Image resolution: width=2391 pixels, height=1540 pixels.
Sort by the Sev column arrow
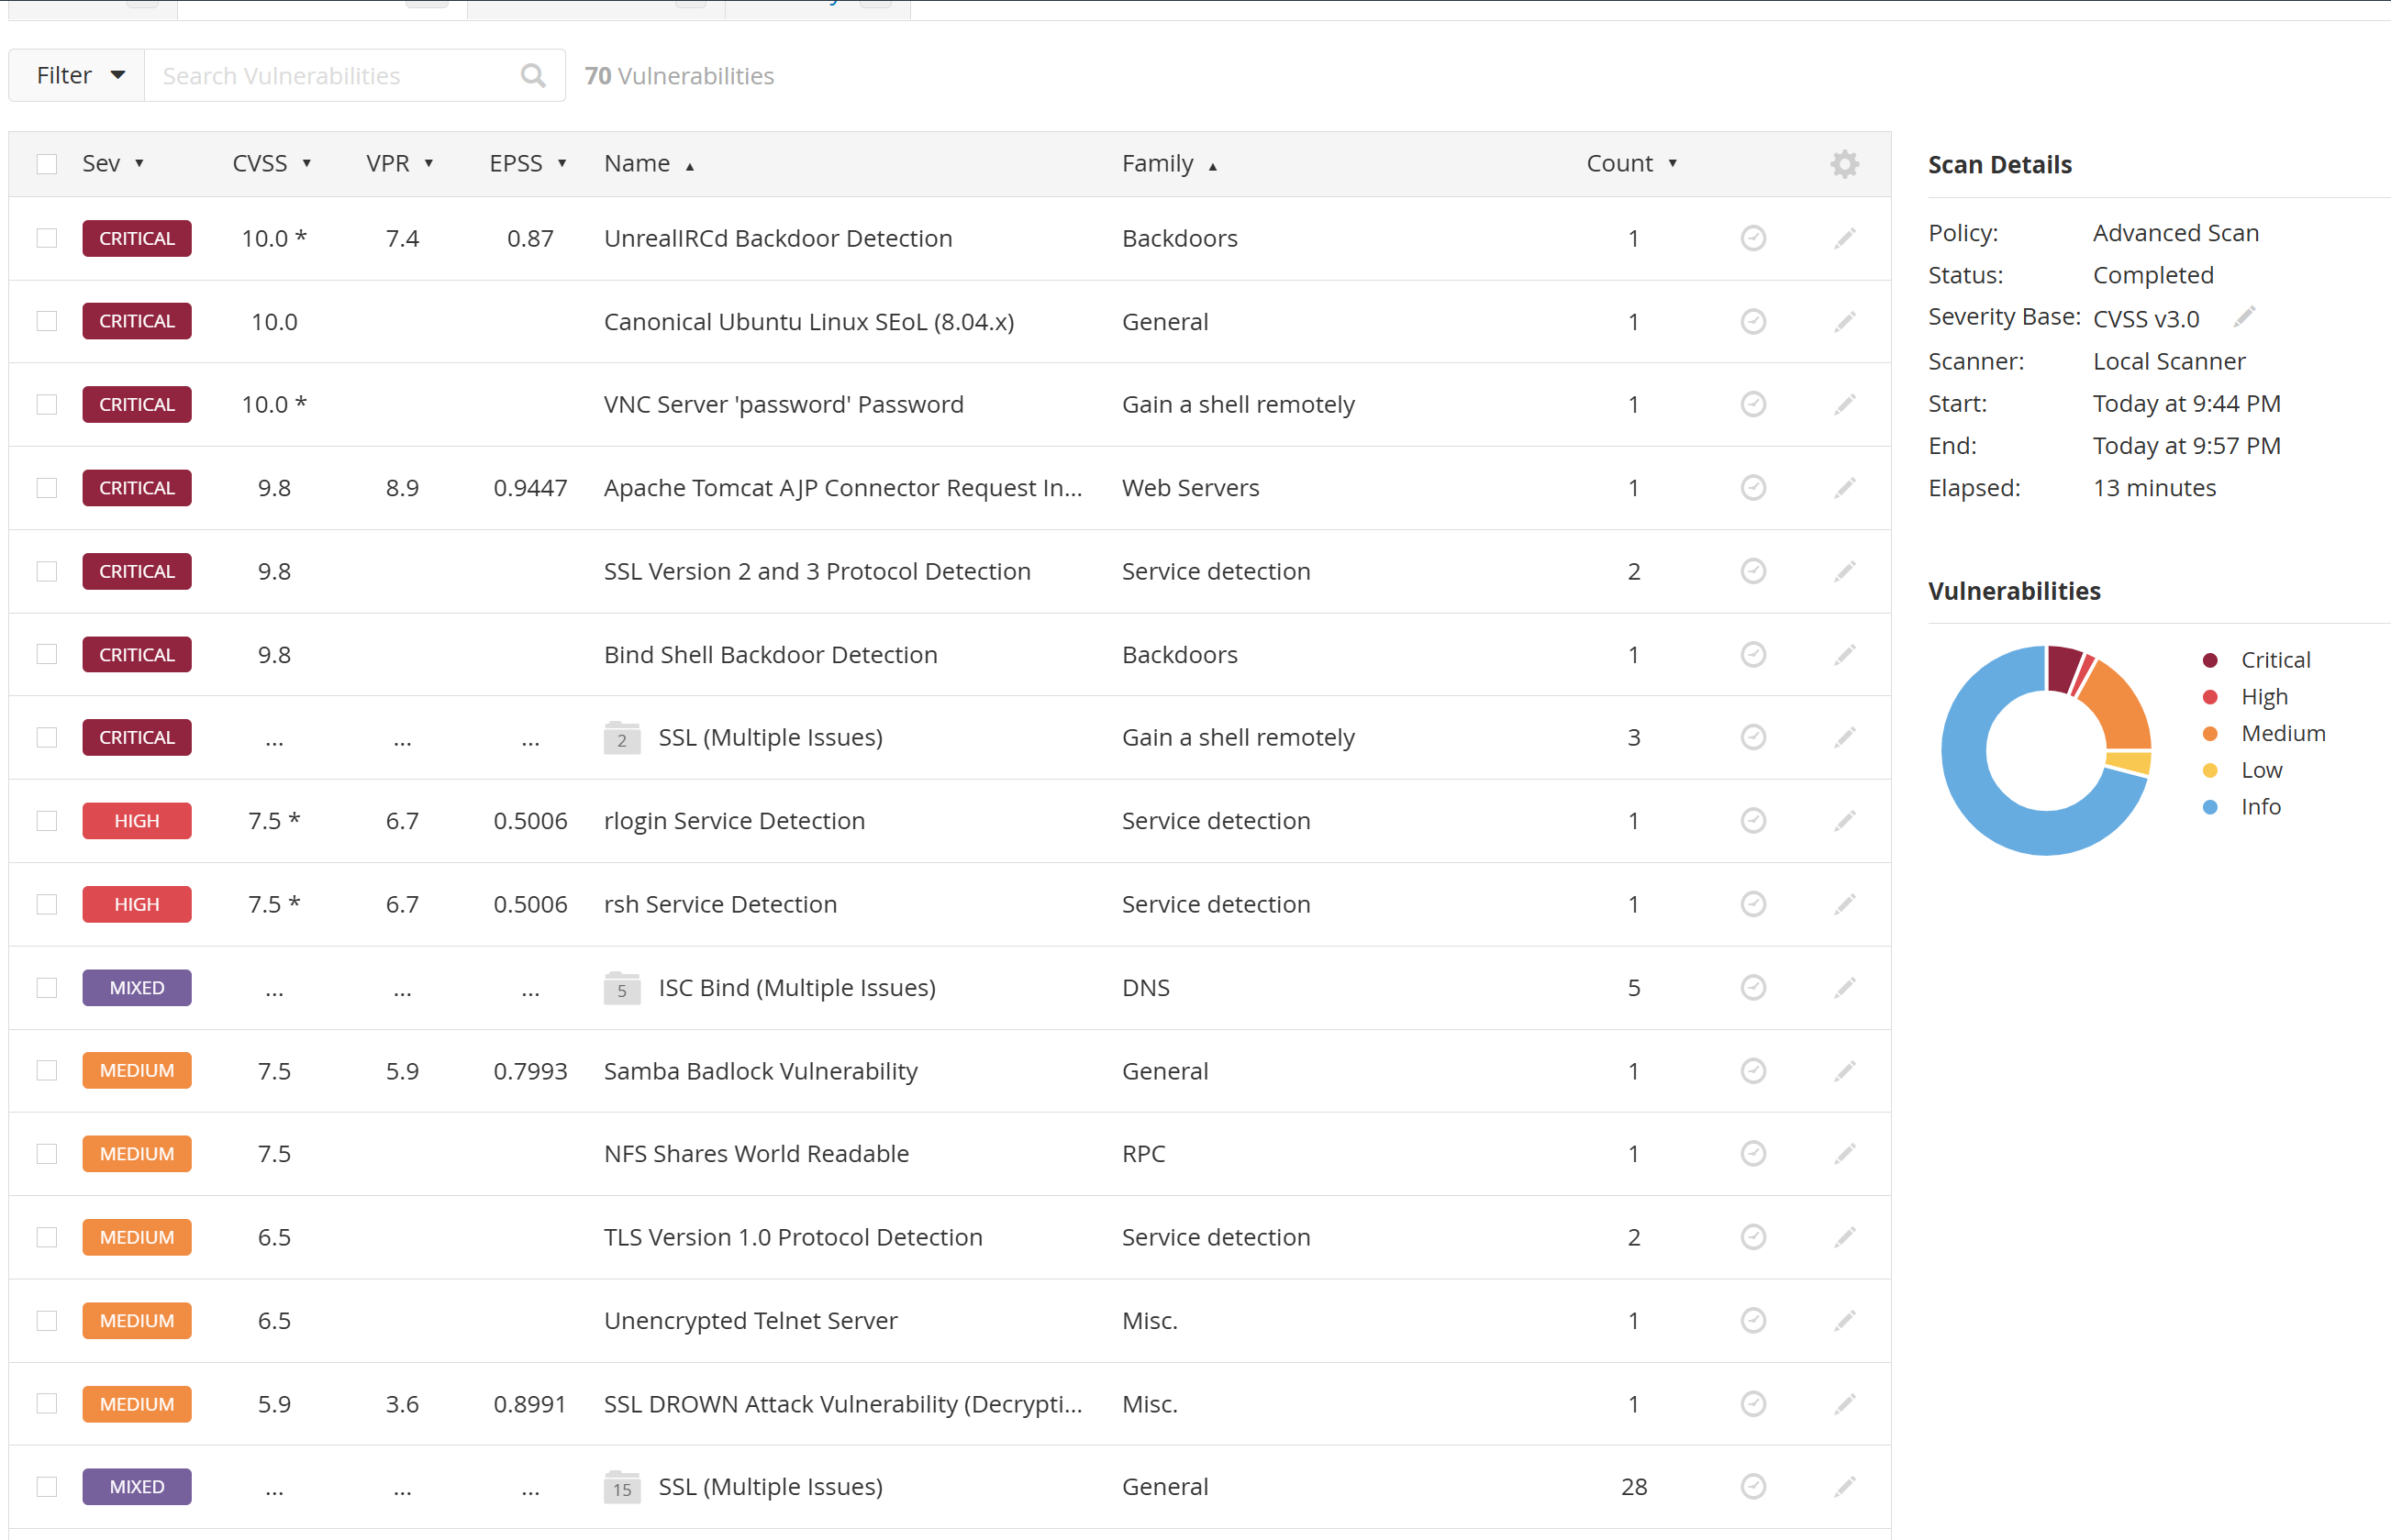pos(139,164)
